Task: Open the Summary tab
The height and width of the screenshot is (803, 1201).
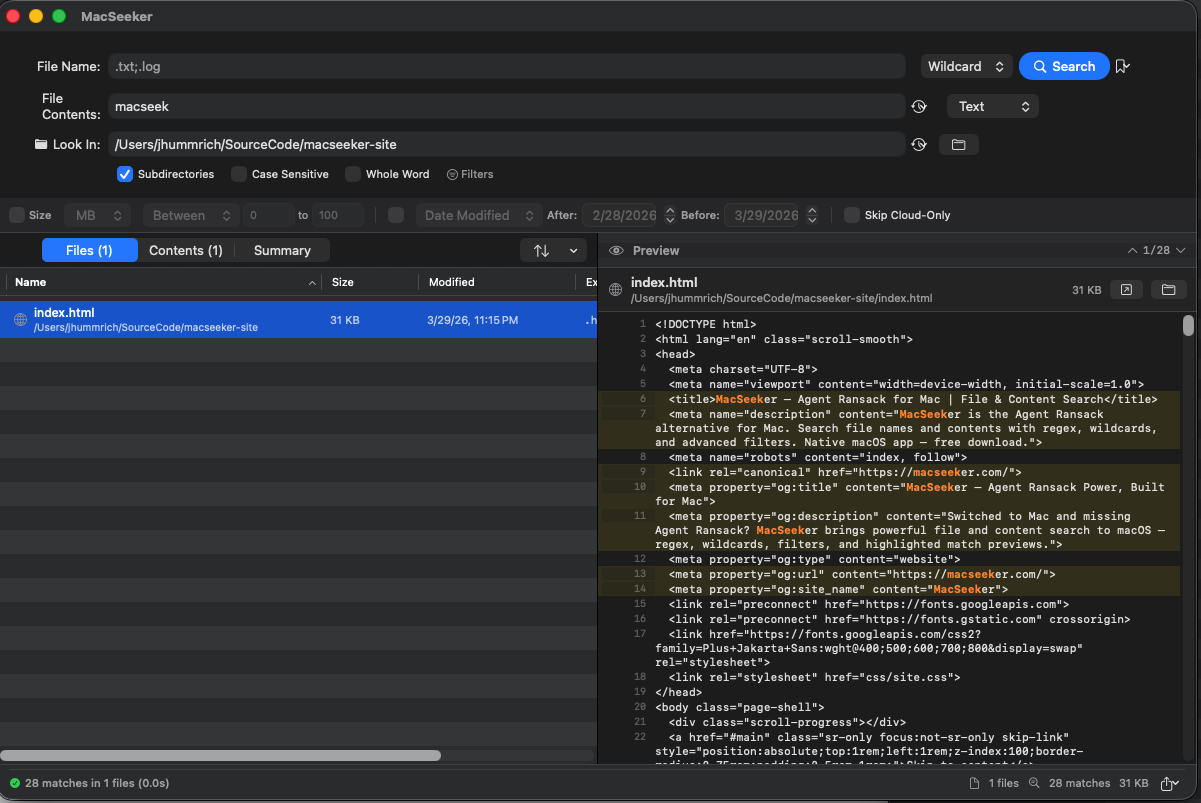Action: click(x=282, y=250)
